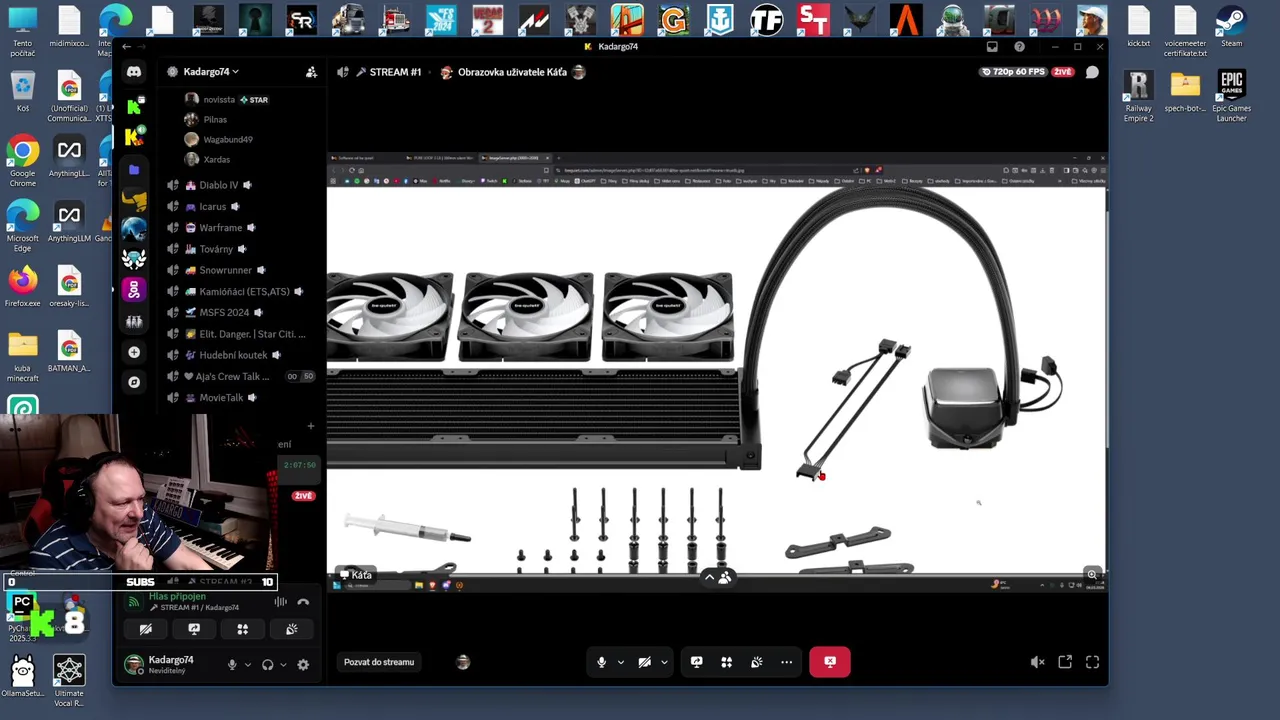Open soundboard icon in stream control bar
1280x720 pixels.
(x=757, y=662)
